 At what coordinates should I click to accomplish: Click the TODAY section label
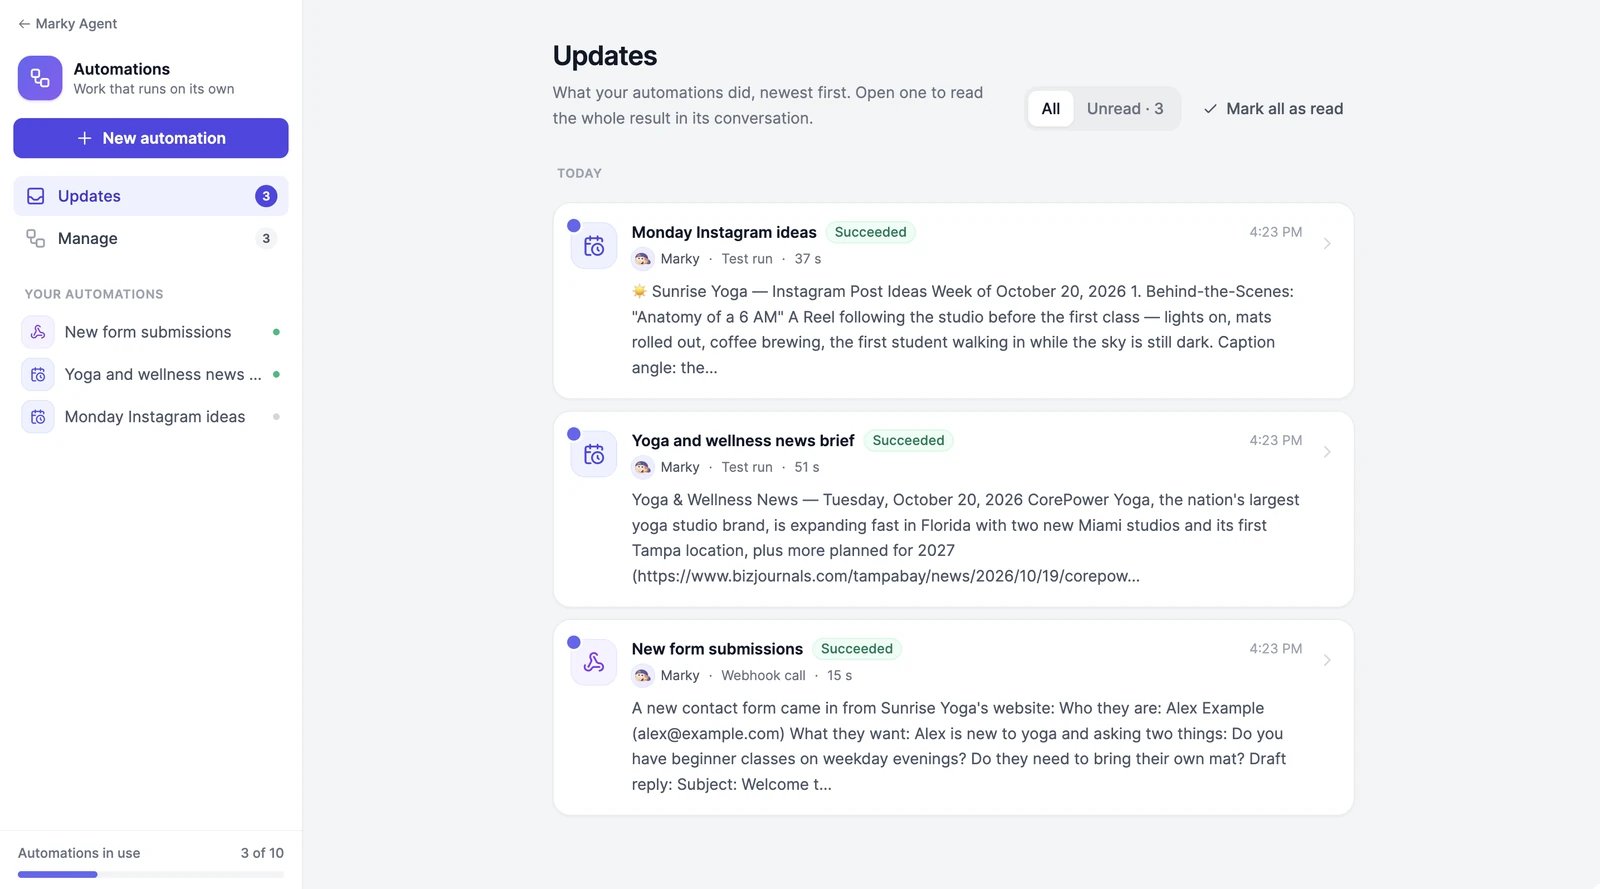(x=579, y=173)
